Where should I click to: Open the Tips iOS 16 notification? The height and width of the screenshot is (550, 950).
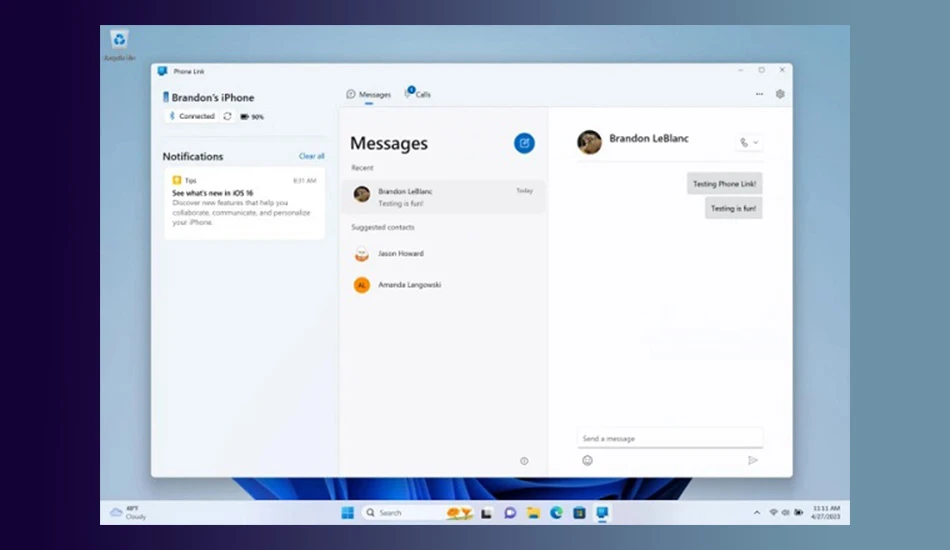coord(244,203)
